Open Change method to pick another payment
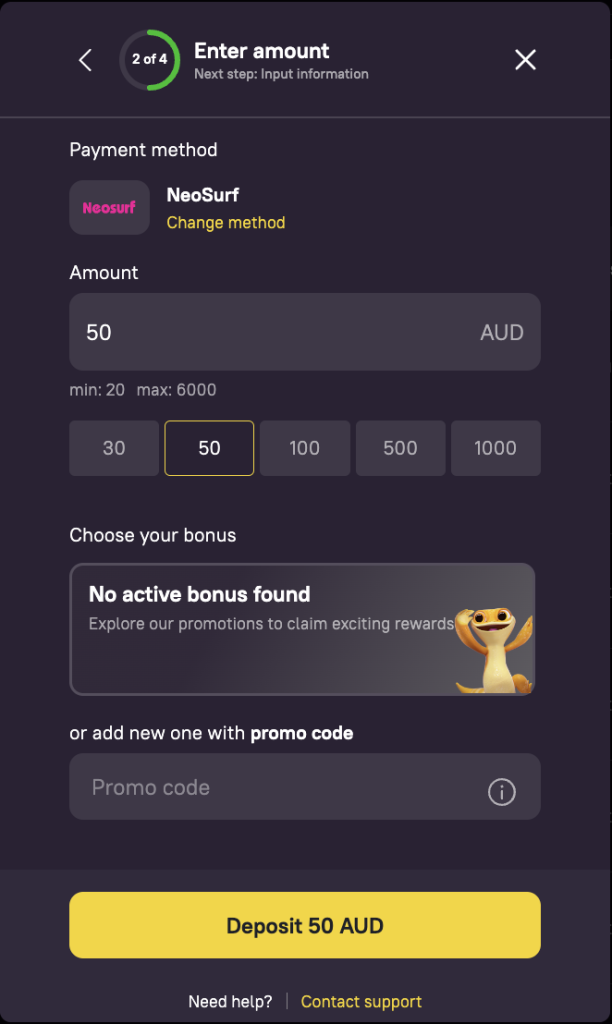The height and width of the screenshot is (1024, 612). [226, 224]
